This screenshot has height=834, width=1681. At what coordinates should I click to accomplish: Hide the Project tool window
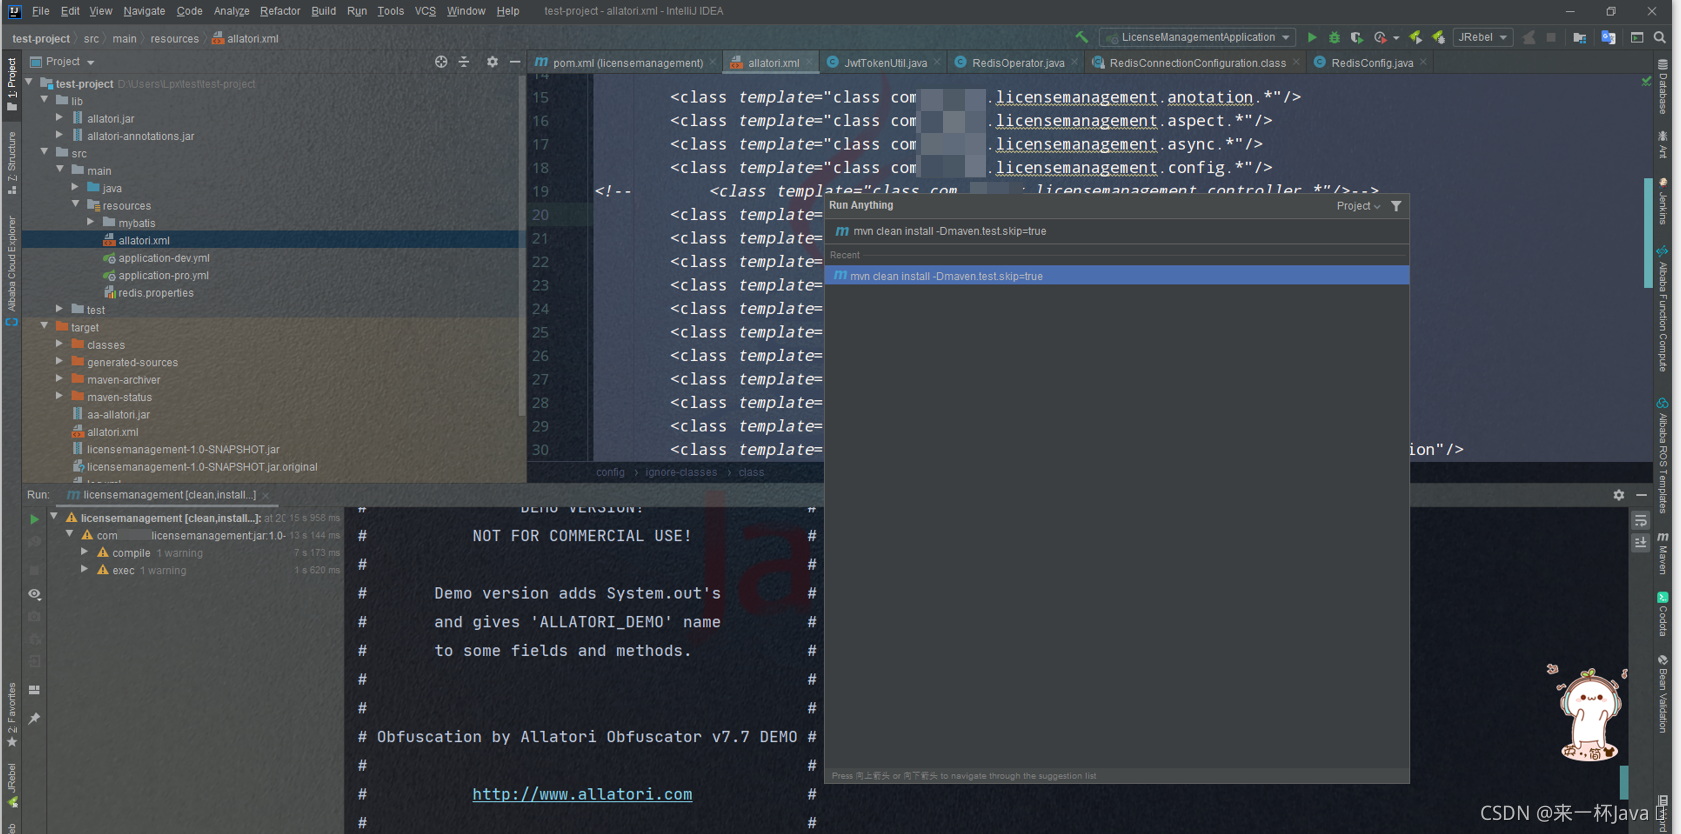point(515,61)
